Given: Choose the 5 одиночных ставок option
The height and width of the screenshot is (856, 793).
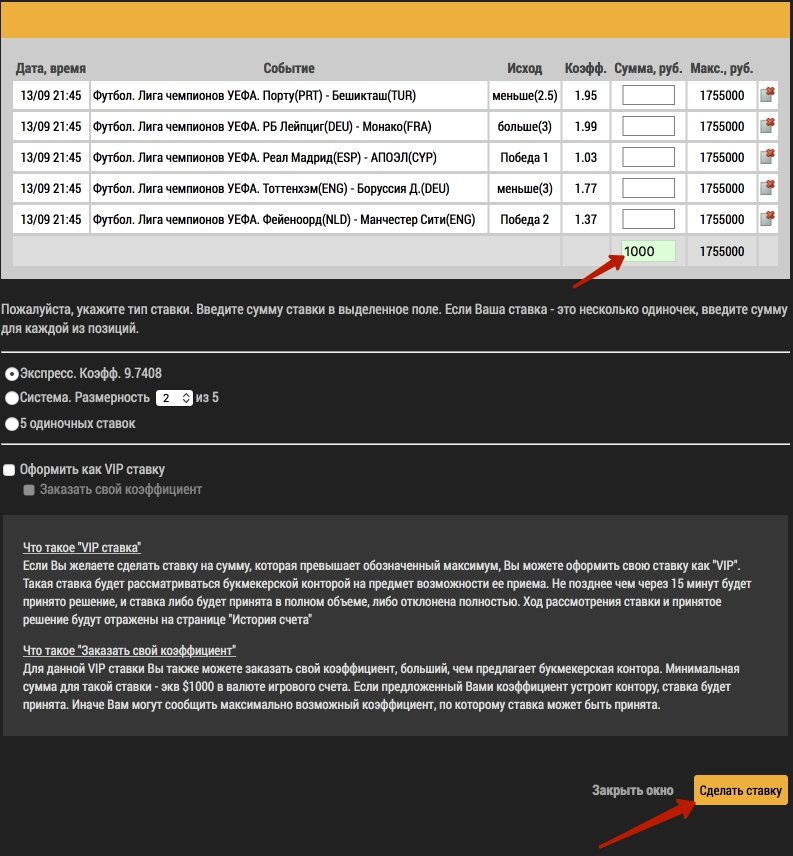Looking at the screenshot, I should [x=12, y=423].
